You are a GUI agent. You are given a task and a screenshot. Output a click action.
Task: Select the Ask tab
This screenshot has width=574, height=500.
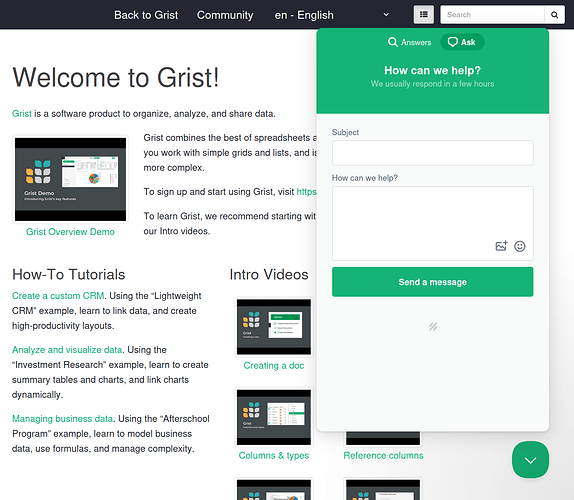462,42
